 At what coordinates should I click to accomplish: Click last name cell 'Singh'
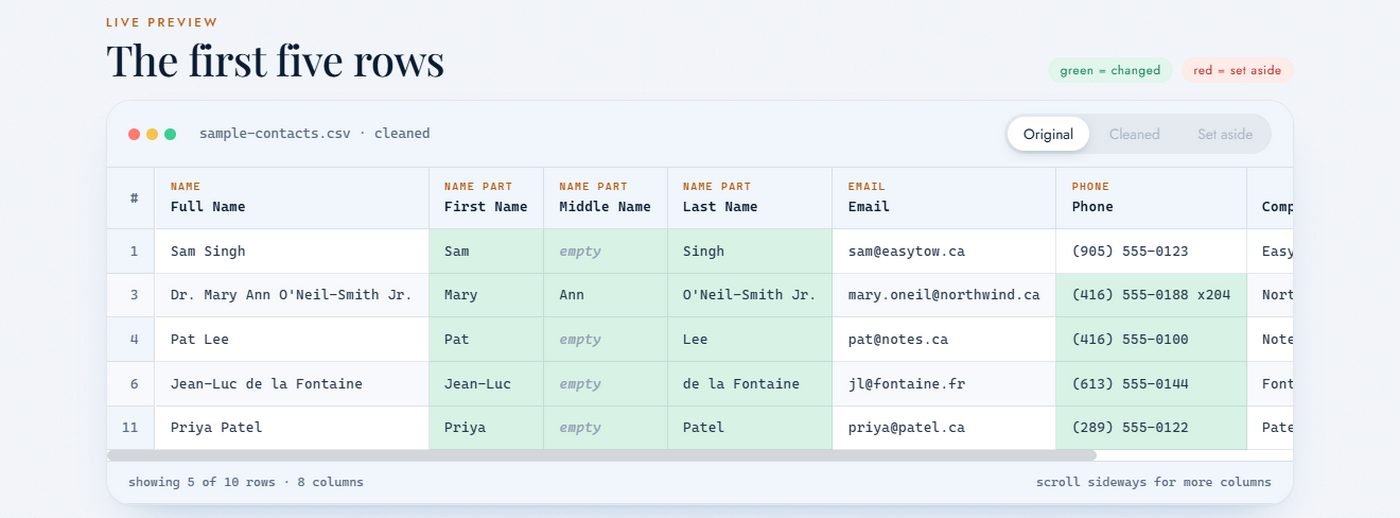tap(750, 251)
